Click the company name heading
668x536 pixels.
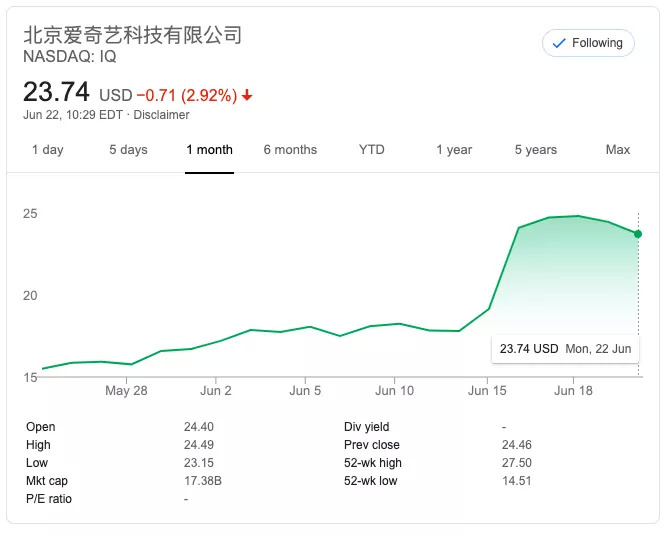[x=132, y=35]
